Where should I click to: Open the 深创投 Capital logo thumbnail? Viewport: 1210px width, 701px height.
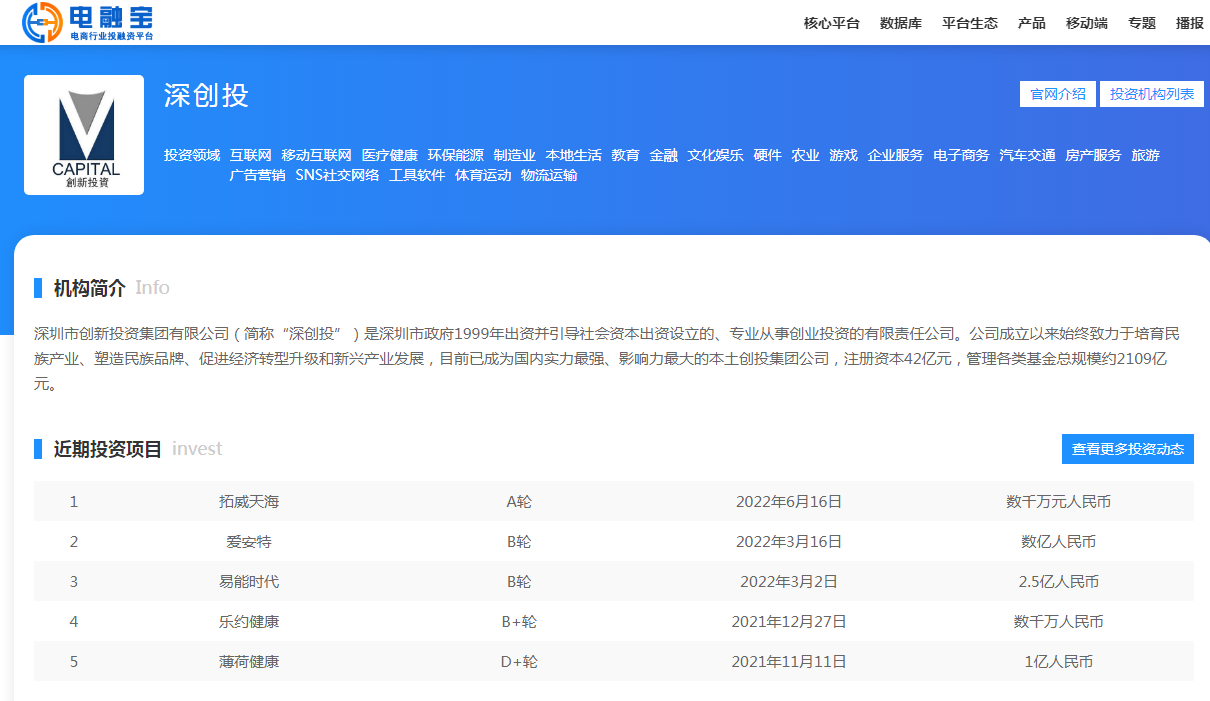(x=84, y=135)
